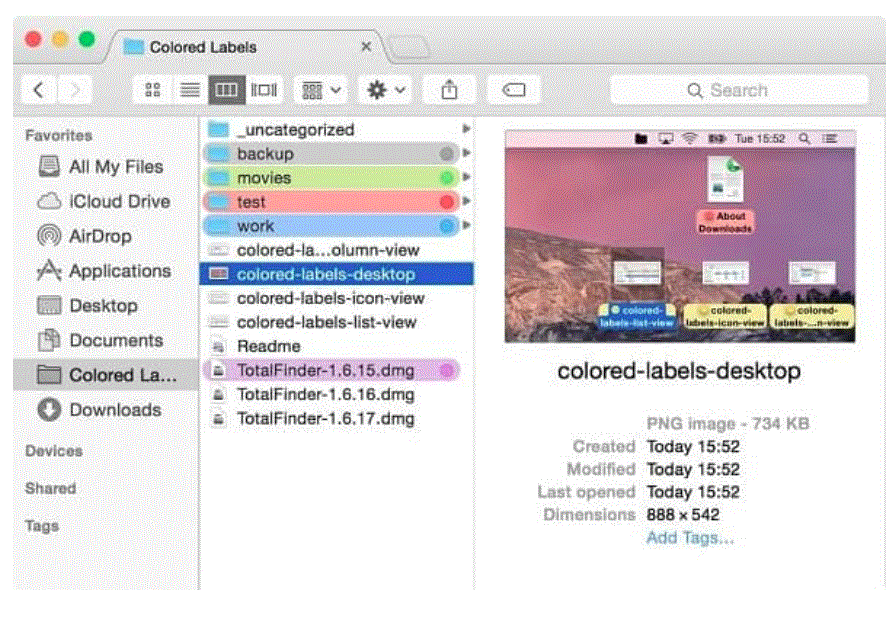Image resolution: width=892 pixels, height=621 pixels.
Task: Open the Action gear menu
Action: click(x=386, y=90)
